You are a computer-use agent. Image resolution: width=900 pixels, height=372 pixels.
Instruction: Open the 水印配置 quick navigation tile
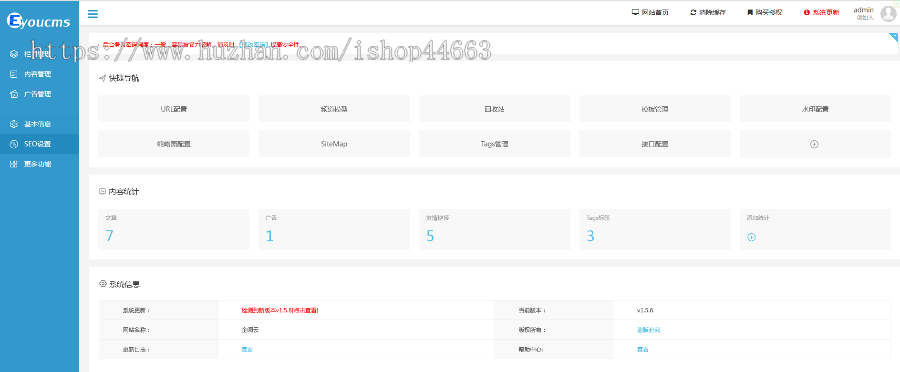(x=815, y=108)
